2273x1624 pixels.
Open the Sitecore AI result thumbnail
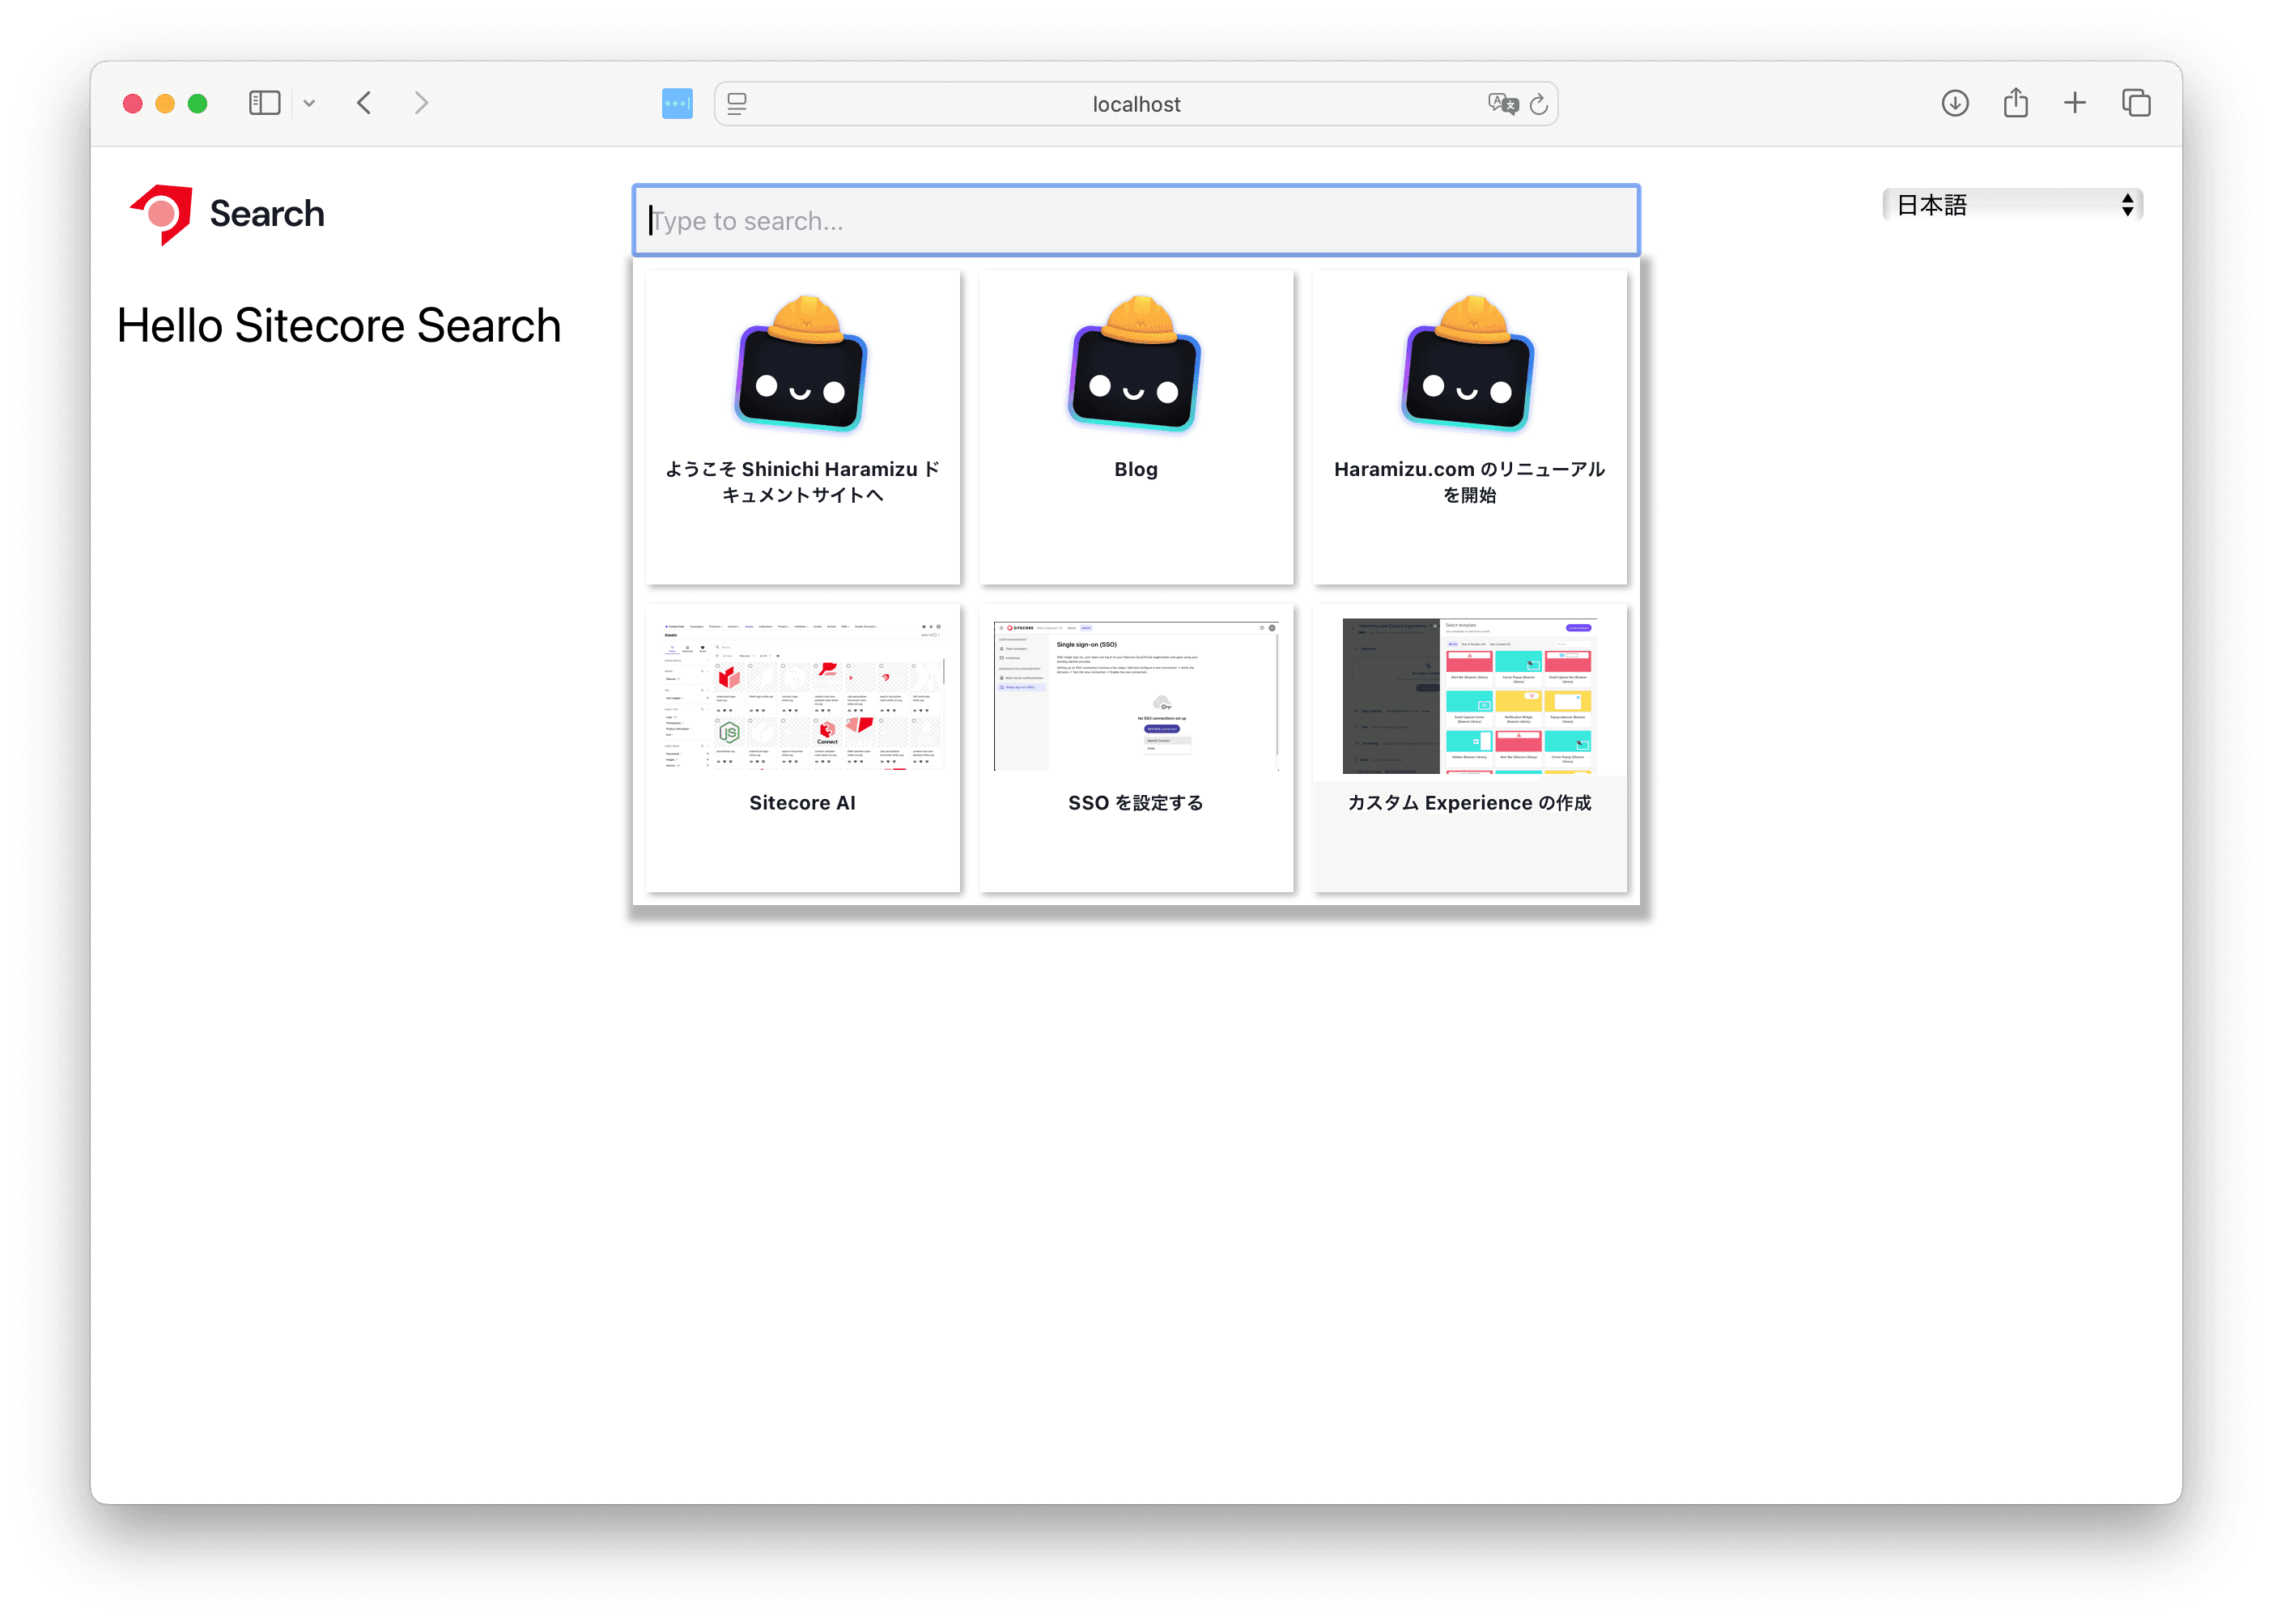(802, 697)
